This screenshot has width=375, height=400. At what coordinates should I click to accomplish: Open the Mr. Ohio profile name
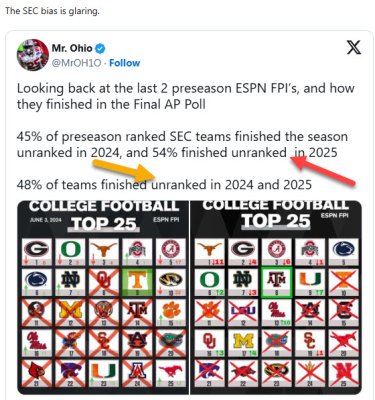72,48
